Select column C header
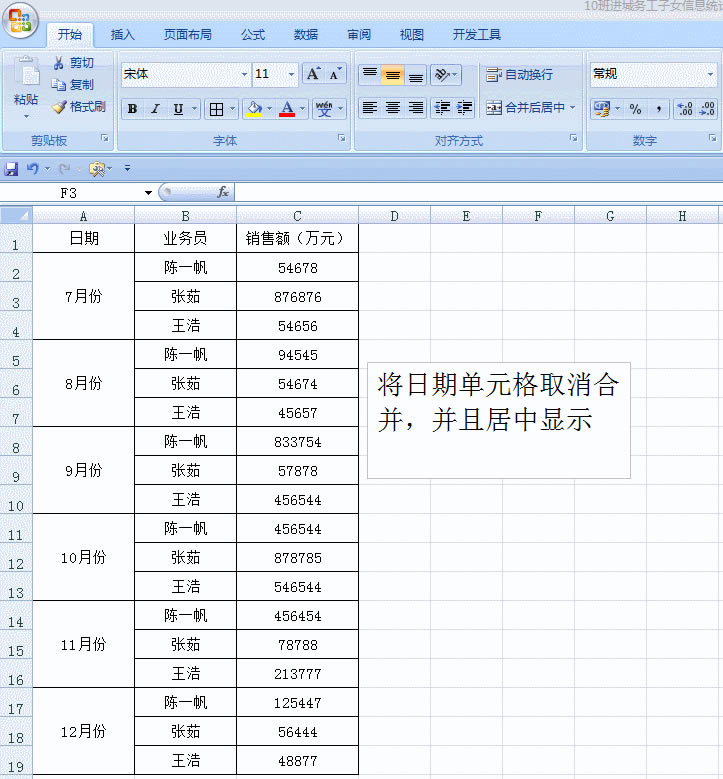This screenshot has width=723, height=779. (x=297, y=216)
